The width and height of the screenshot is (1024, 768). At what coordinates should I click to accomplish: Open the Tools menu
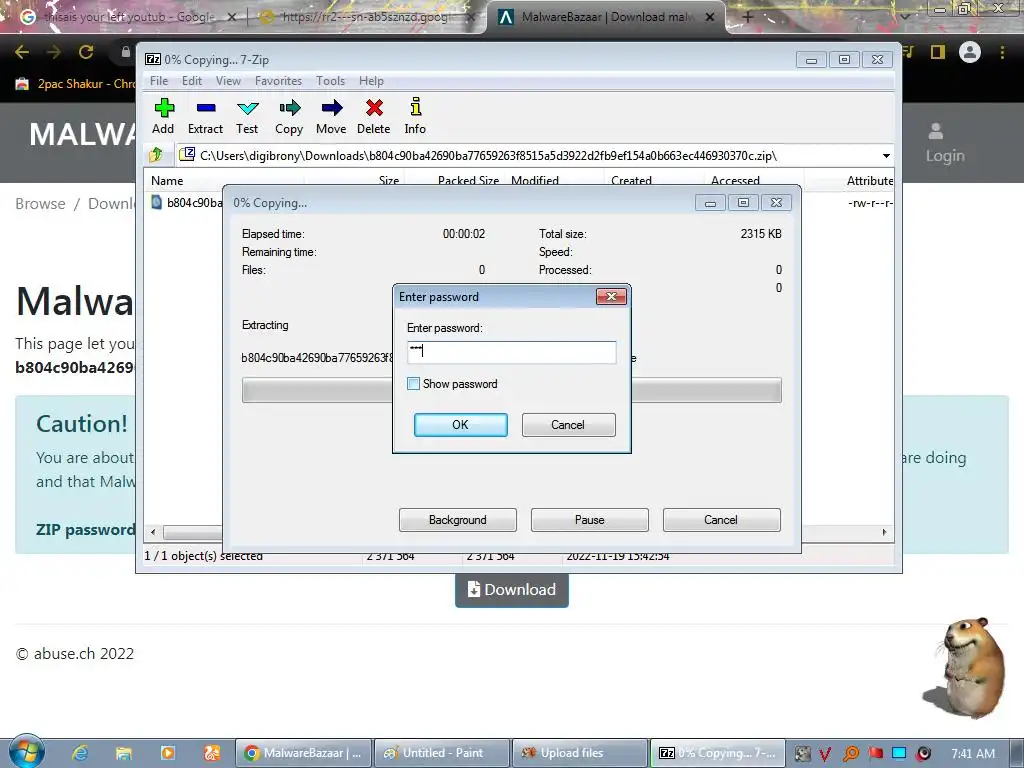click(x=330, y=81)
